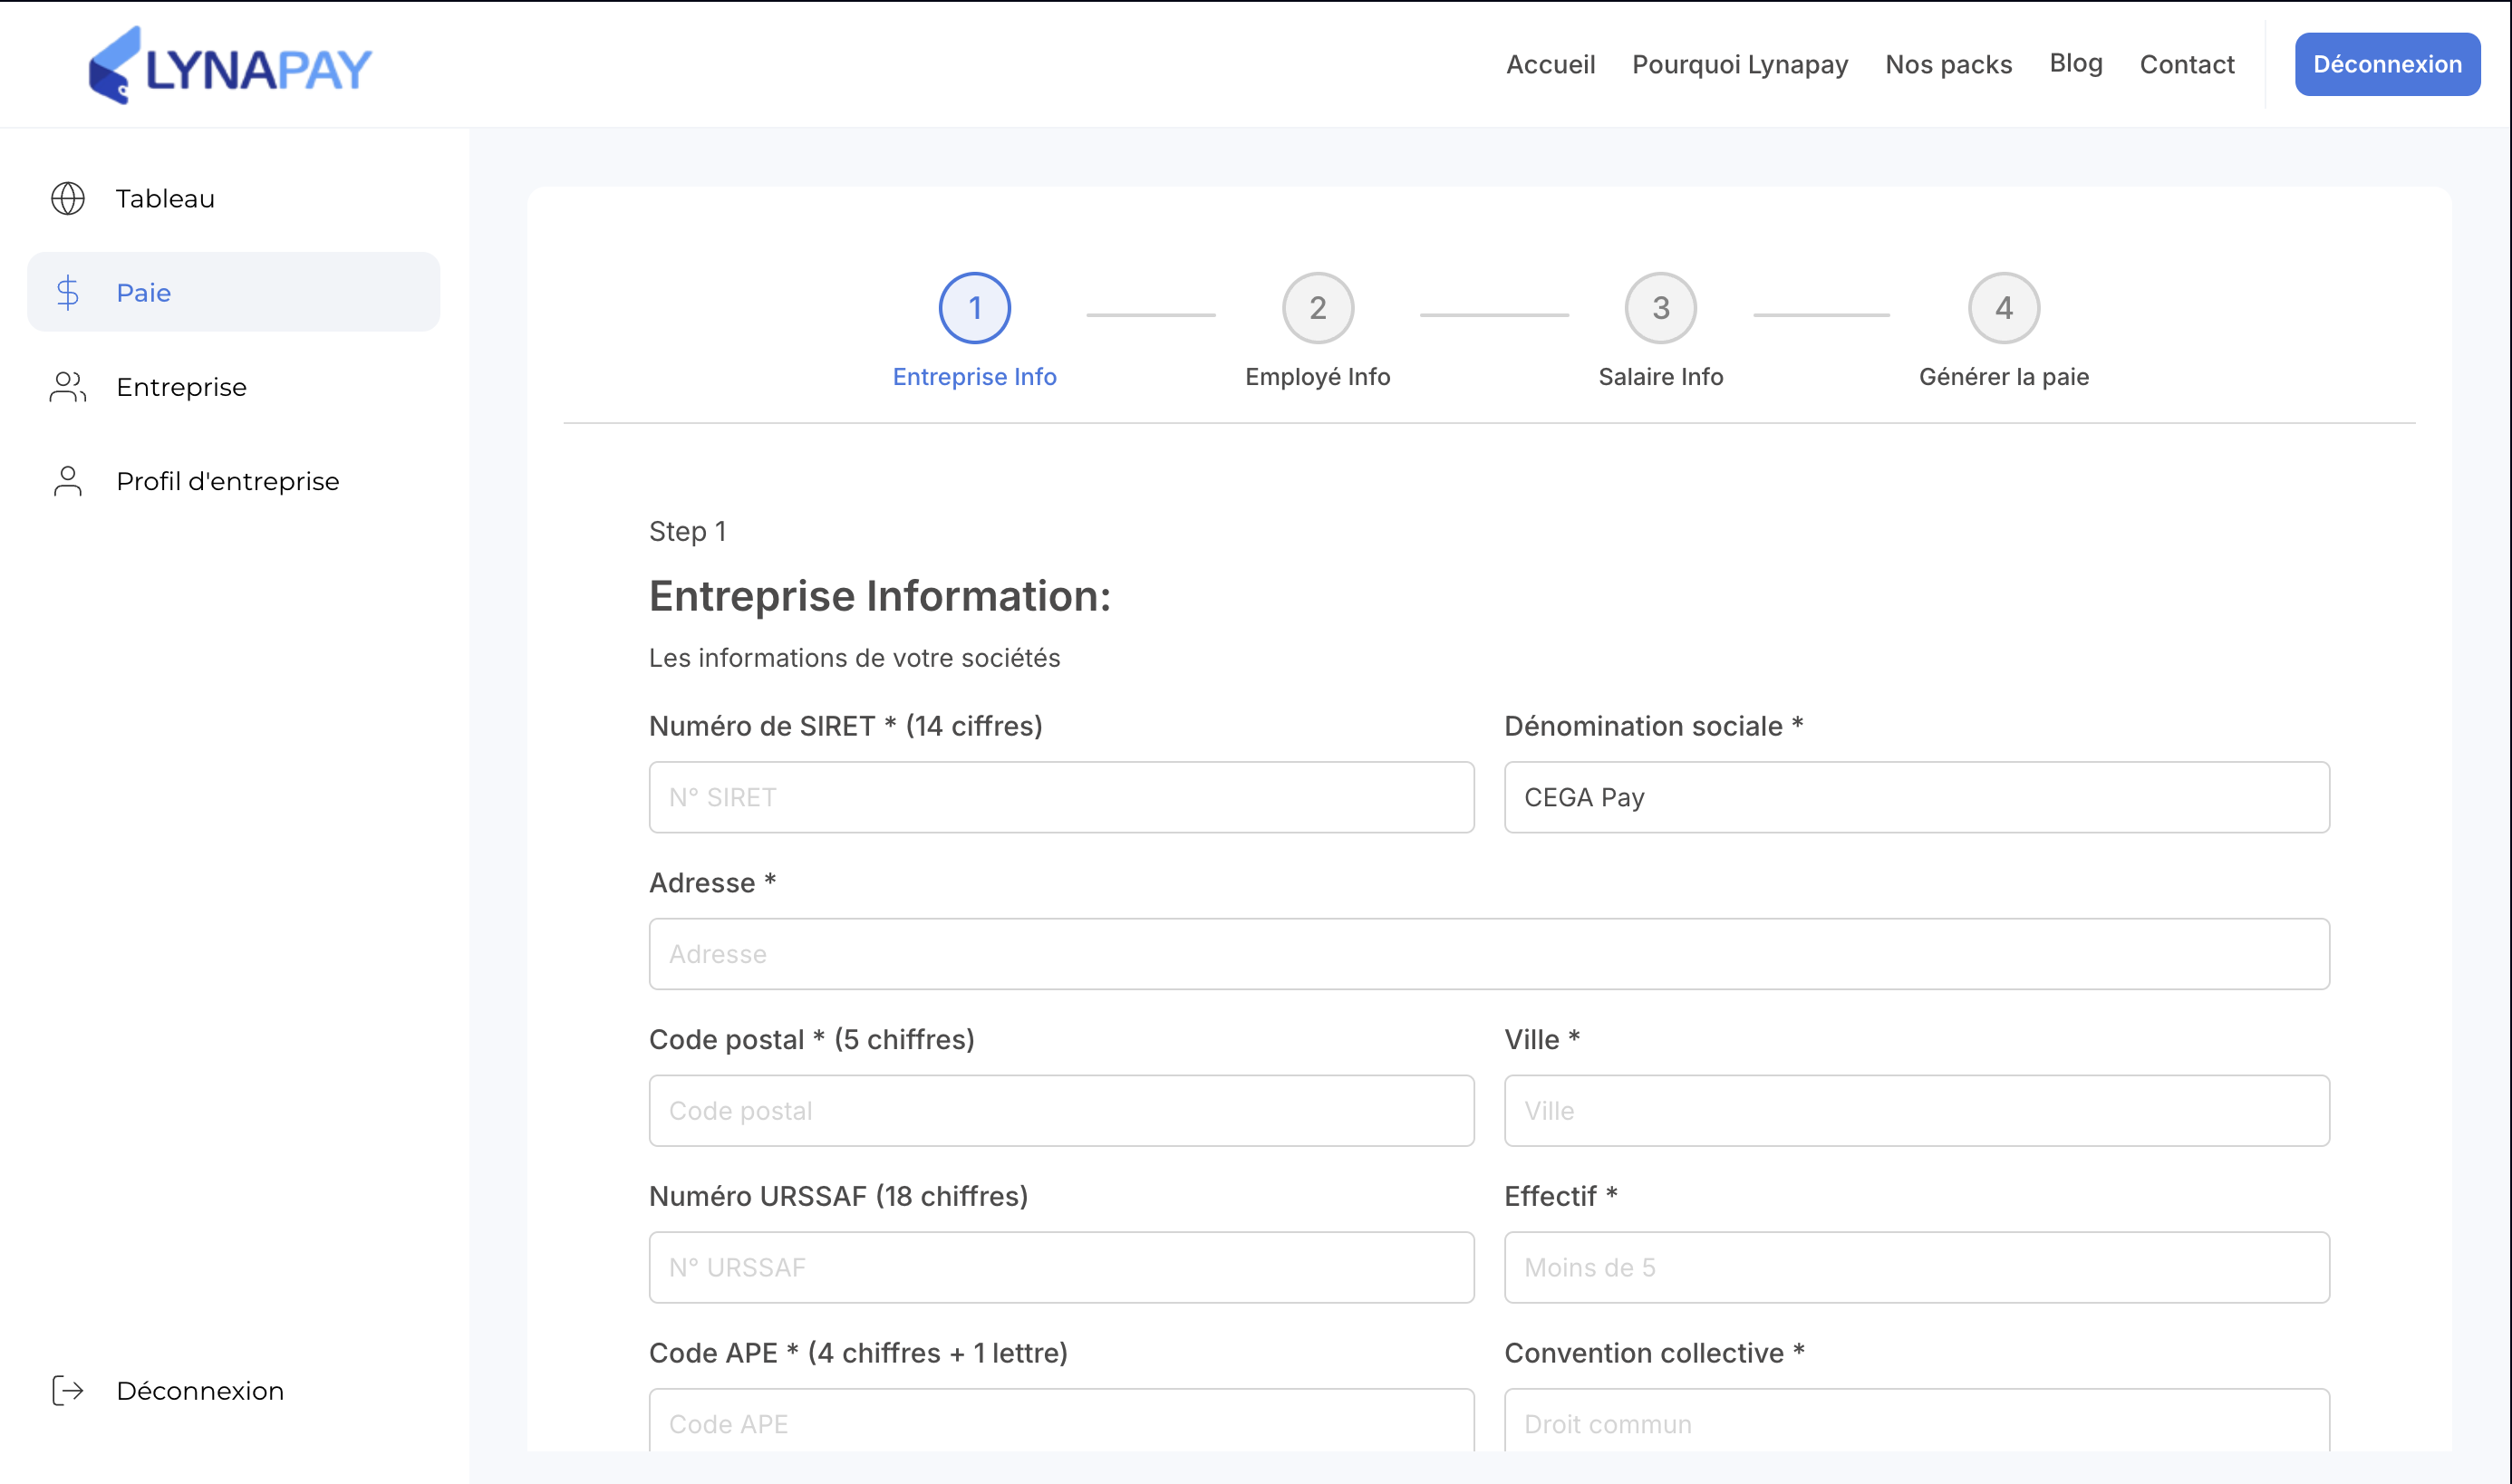Focus the N° URSSAF input field

[x=1062, y=1267]
